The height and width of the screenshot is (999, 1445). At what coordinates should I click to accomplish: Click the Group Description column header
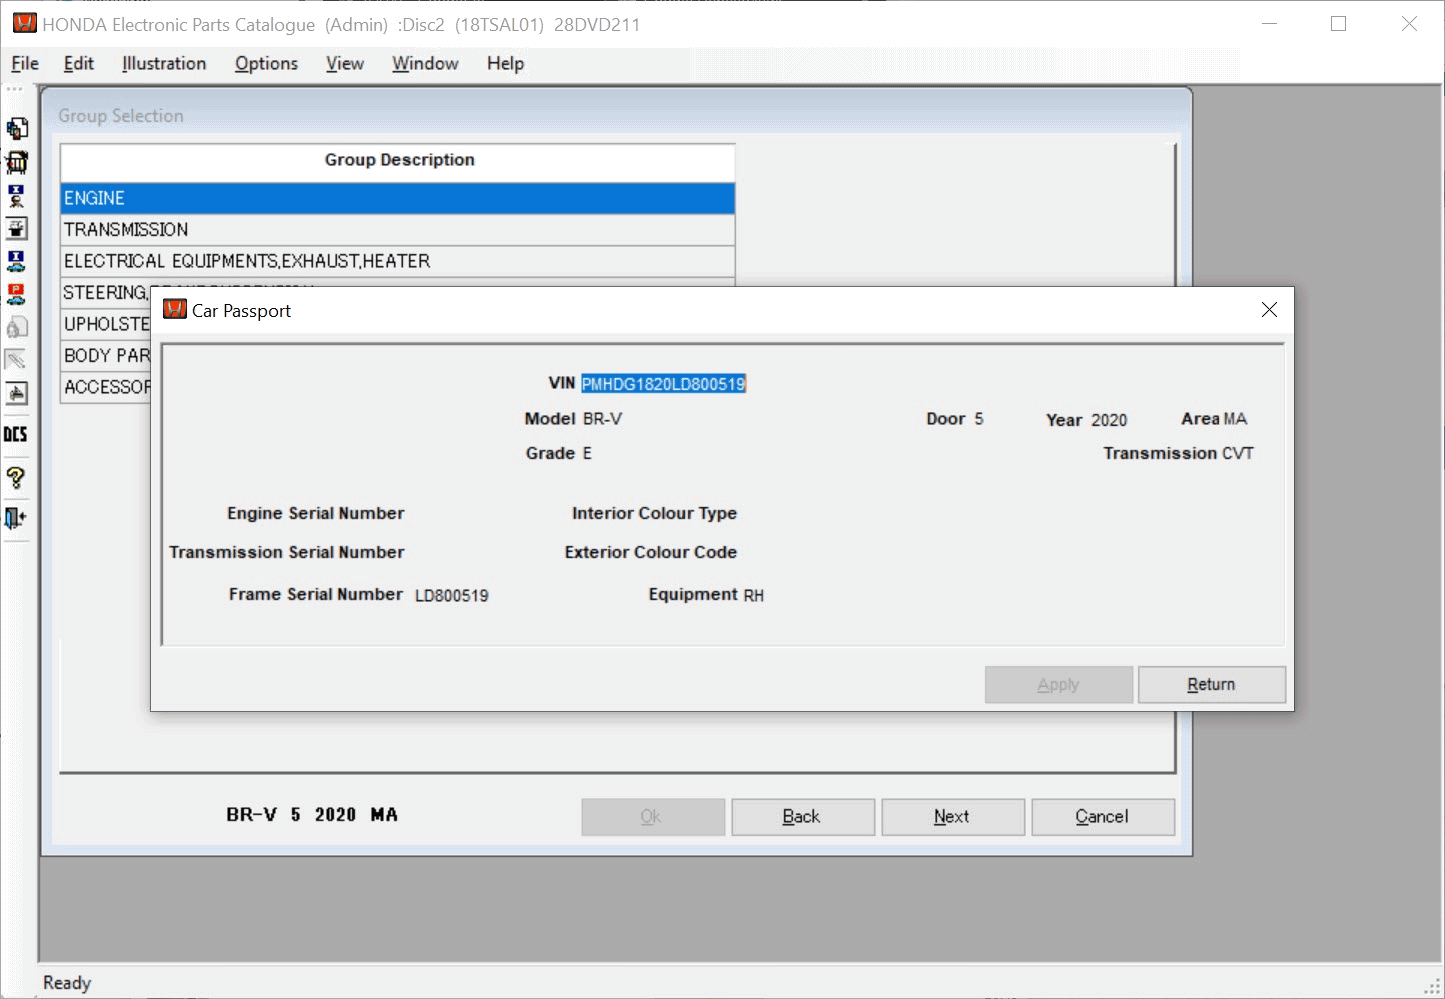tap(398, 160)
